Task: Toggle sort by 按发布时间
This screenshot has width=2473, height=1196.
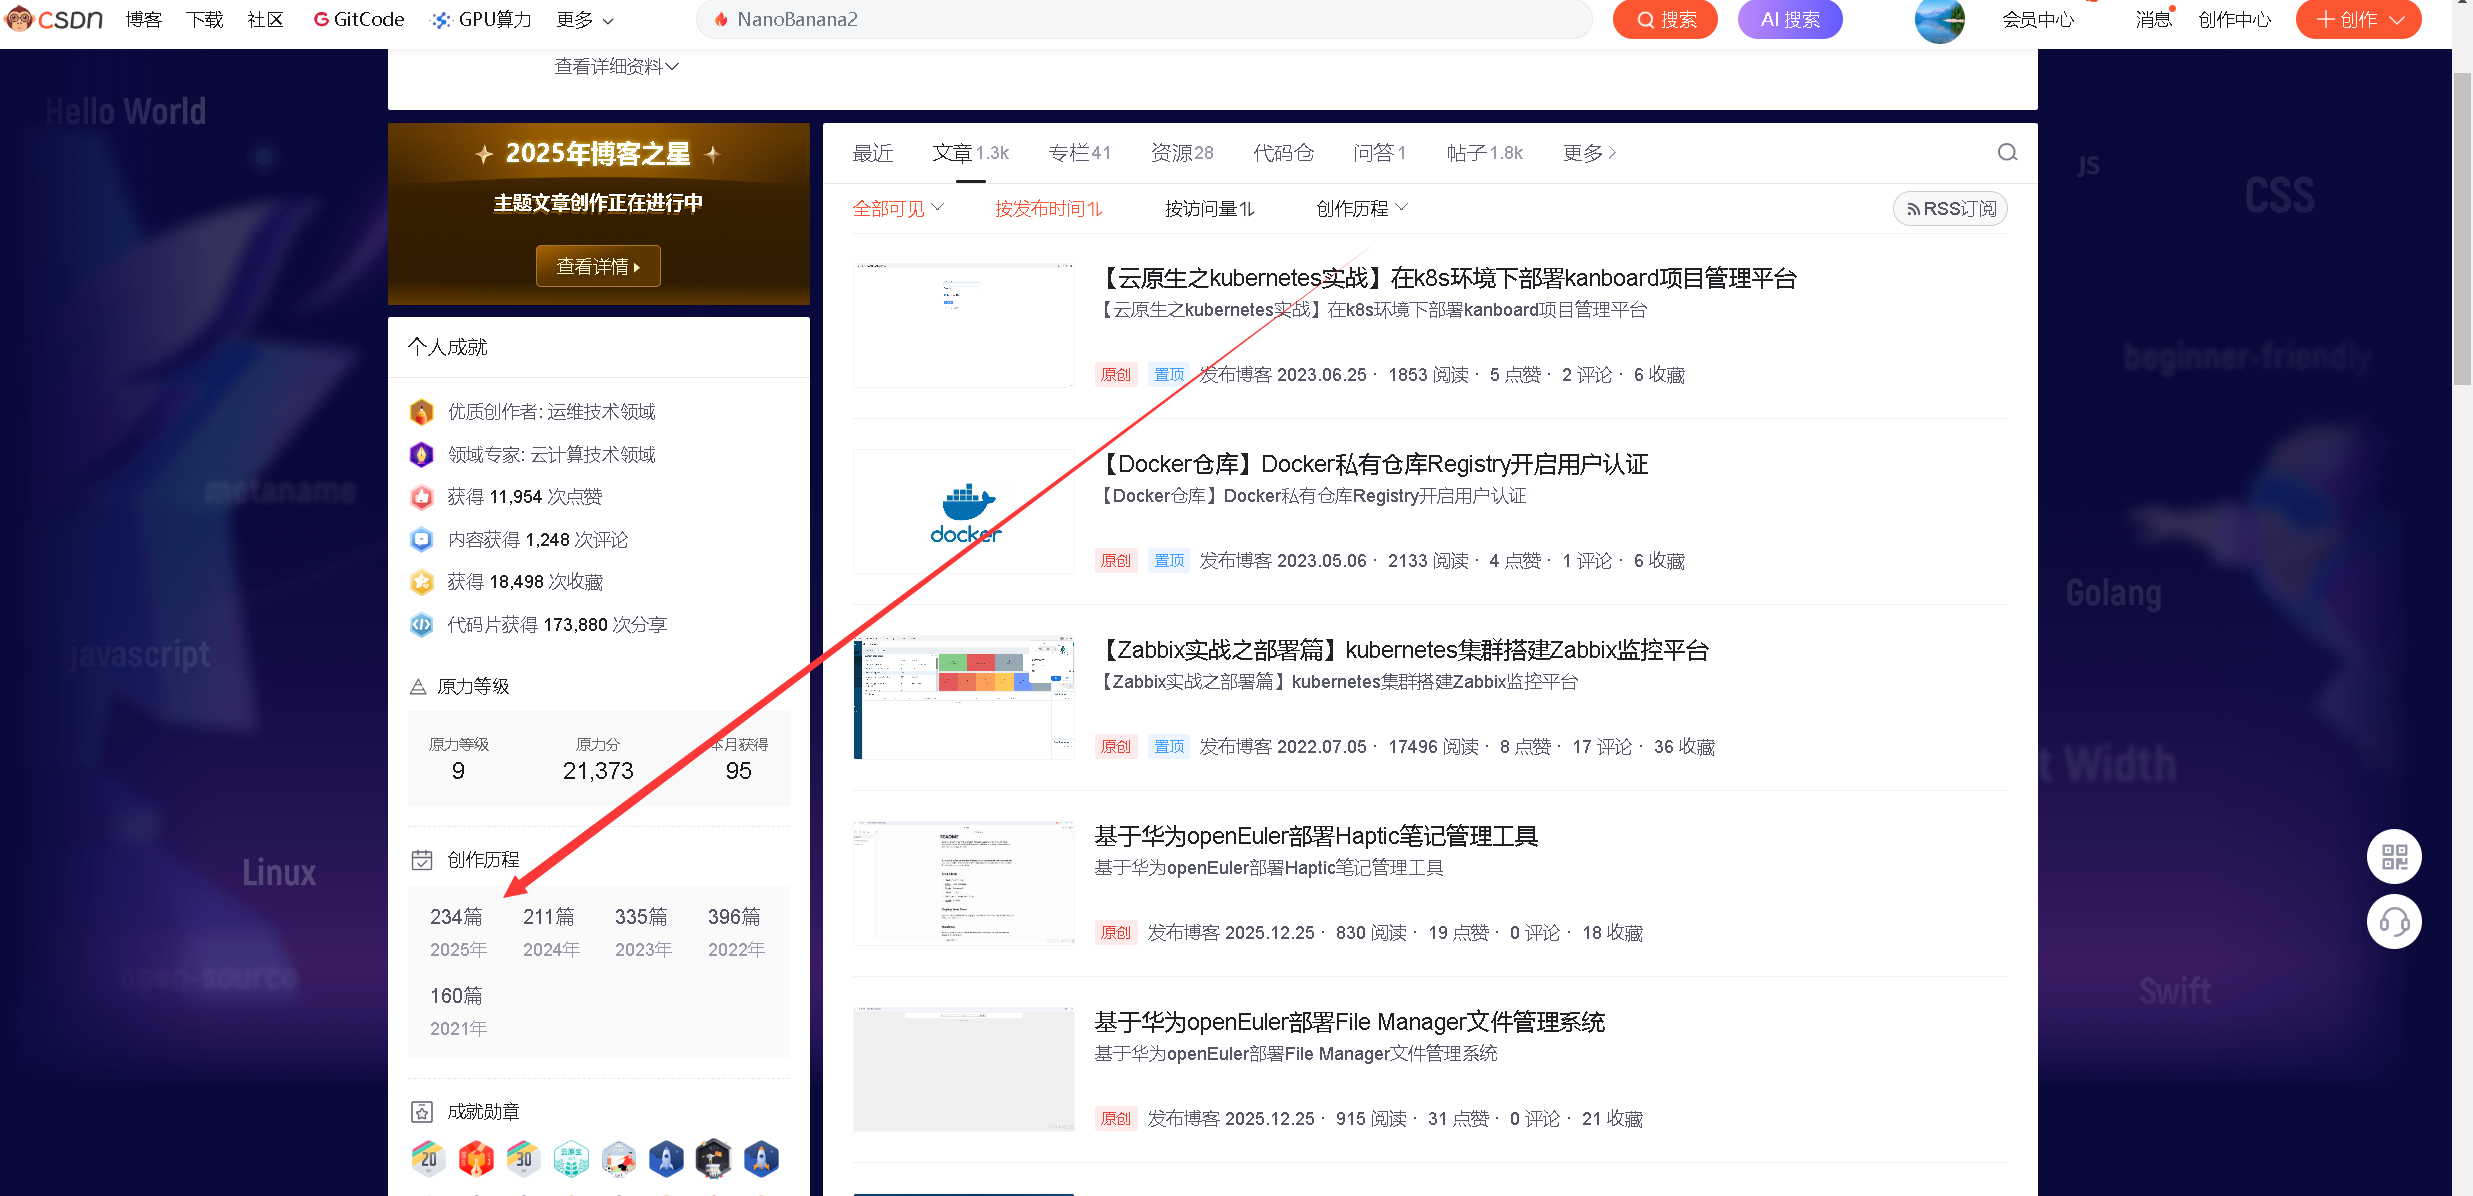Action: pos(1048,209)
